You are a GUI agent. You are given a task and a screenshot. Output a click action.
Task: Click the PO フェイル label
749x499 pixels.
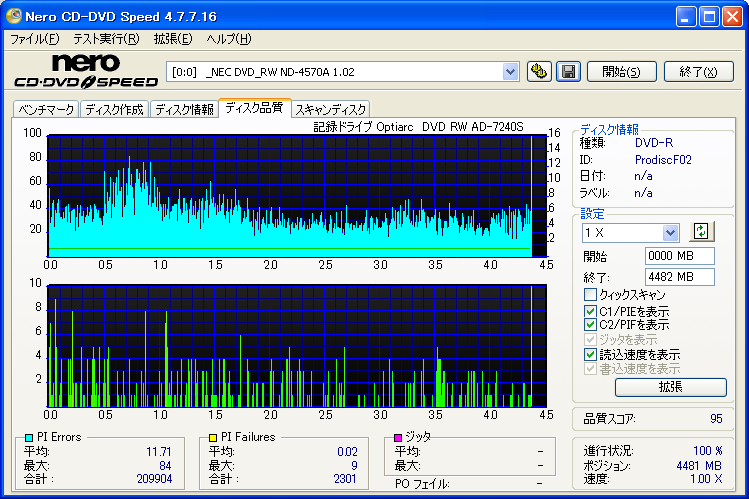pos(422,484)
